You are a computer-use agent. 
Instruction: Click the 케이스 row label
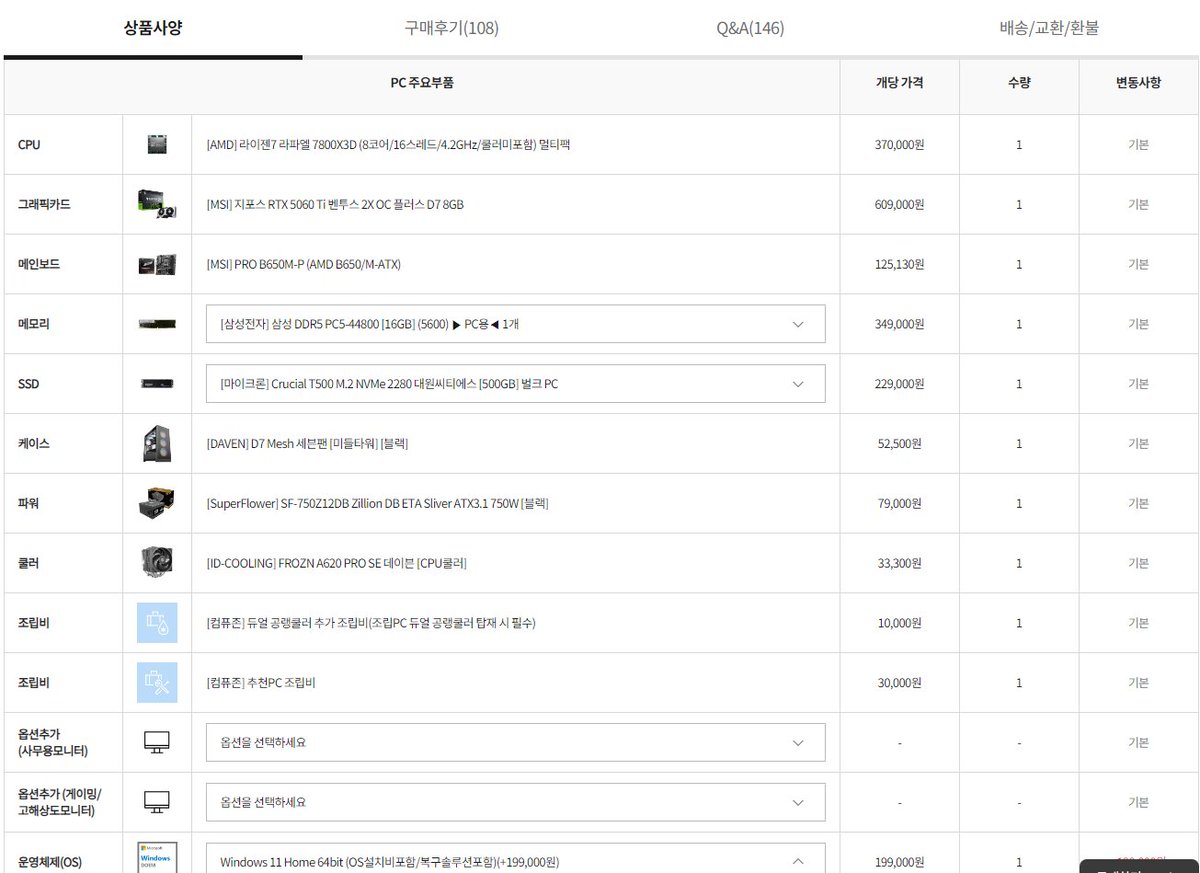[x=33, y=443]
